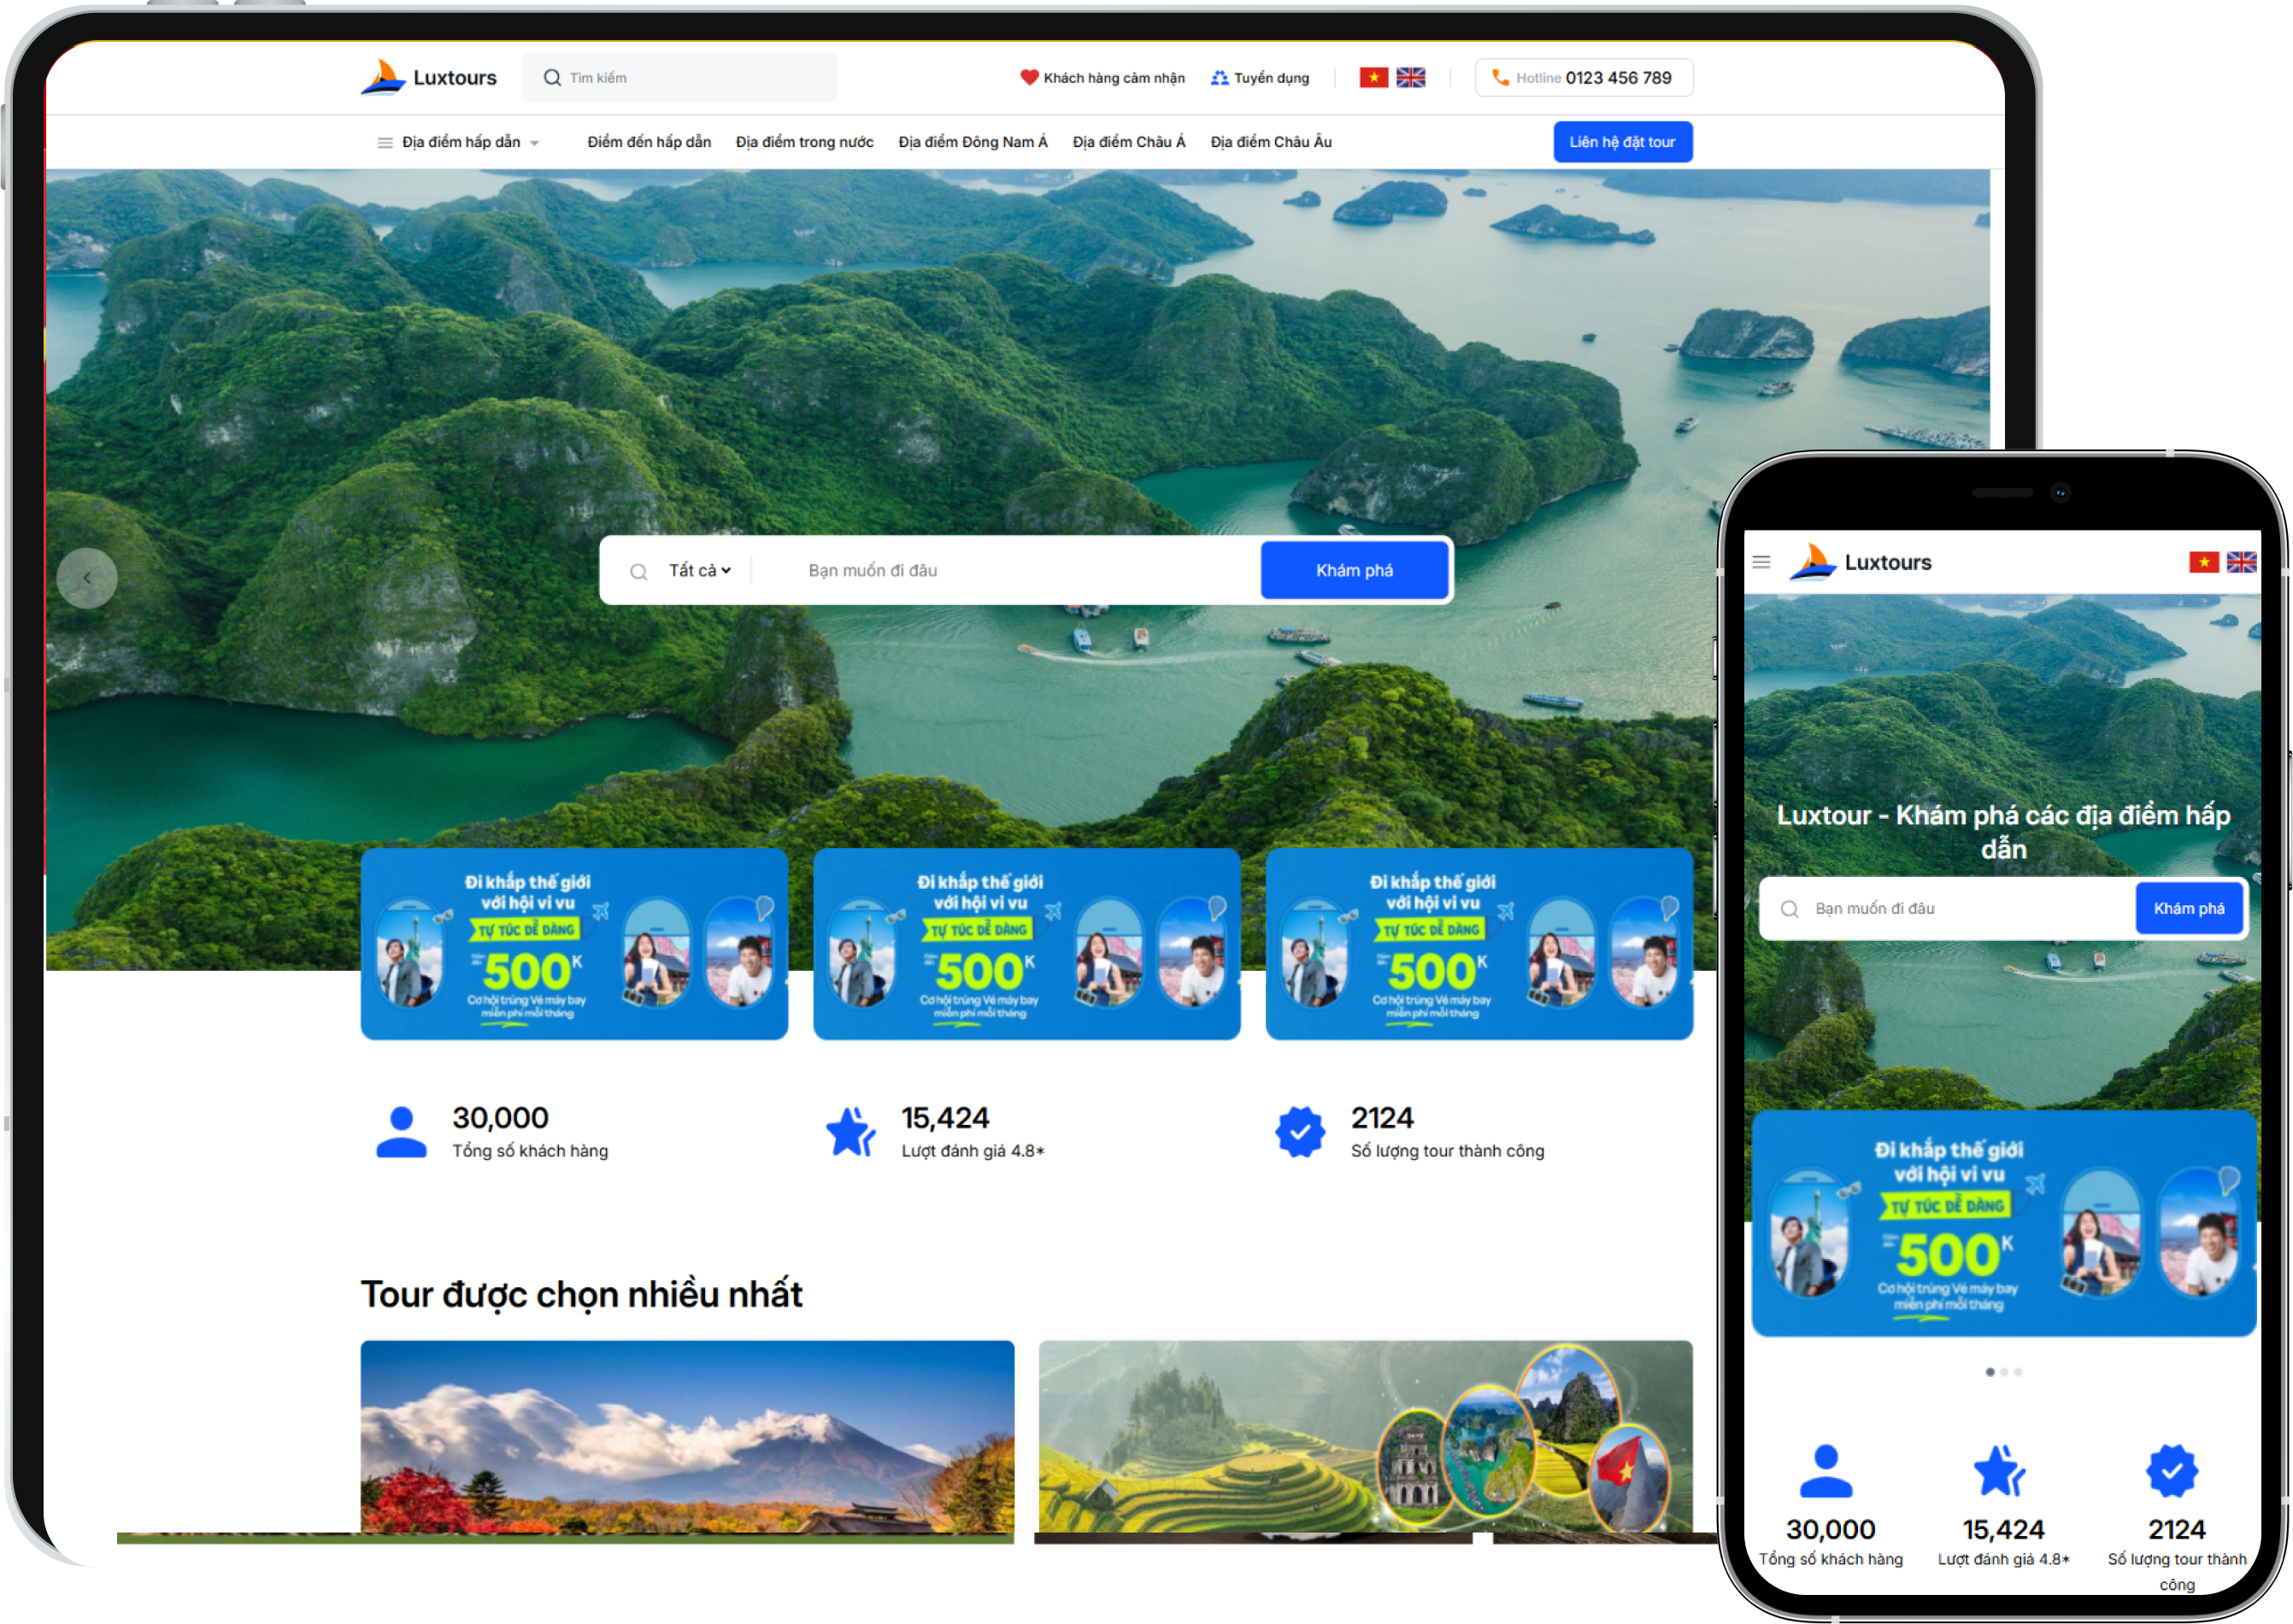Click the first carousel dot on phone
Image resolution: width=2293 pixels, height=1624 pixels.
(1989, 1372)
